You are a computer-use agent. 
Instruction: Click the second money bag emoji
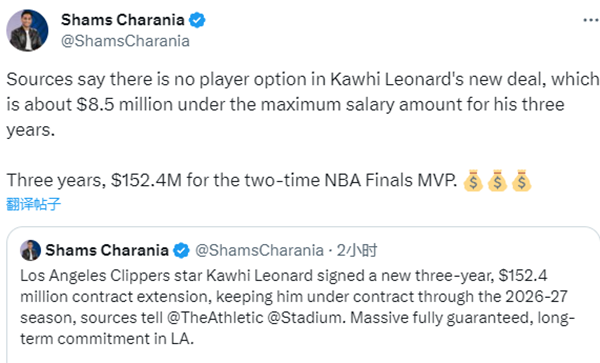pos(497,180)
